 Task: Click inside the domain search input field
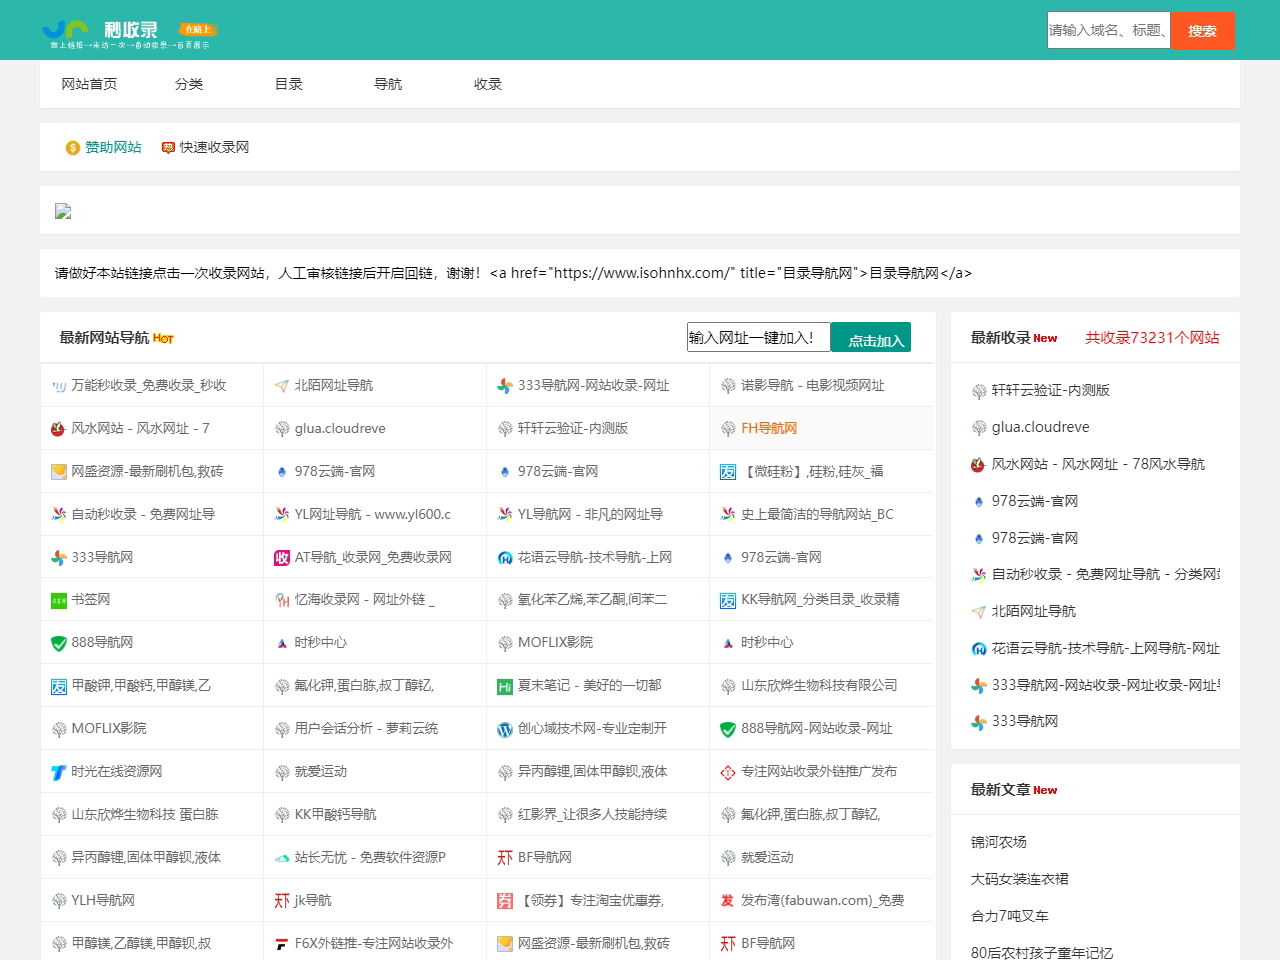[x=1108, y=31]
